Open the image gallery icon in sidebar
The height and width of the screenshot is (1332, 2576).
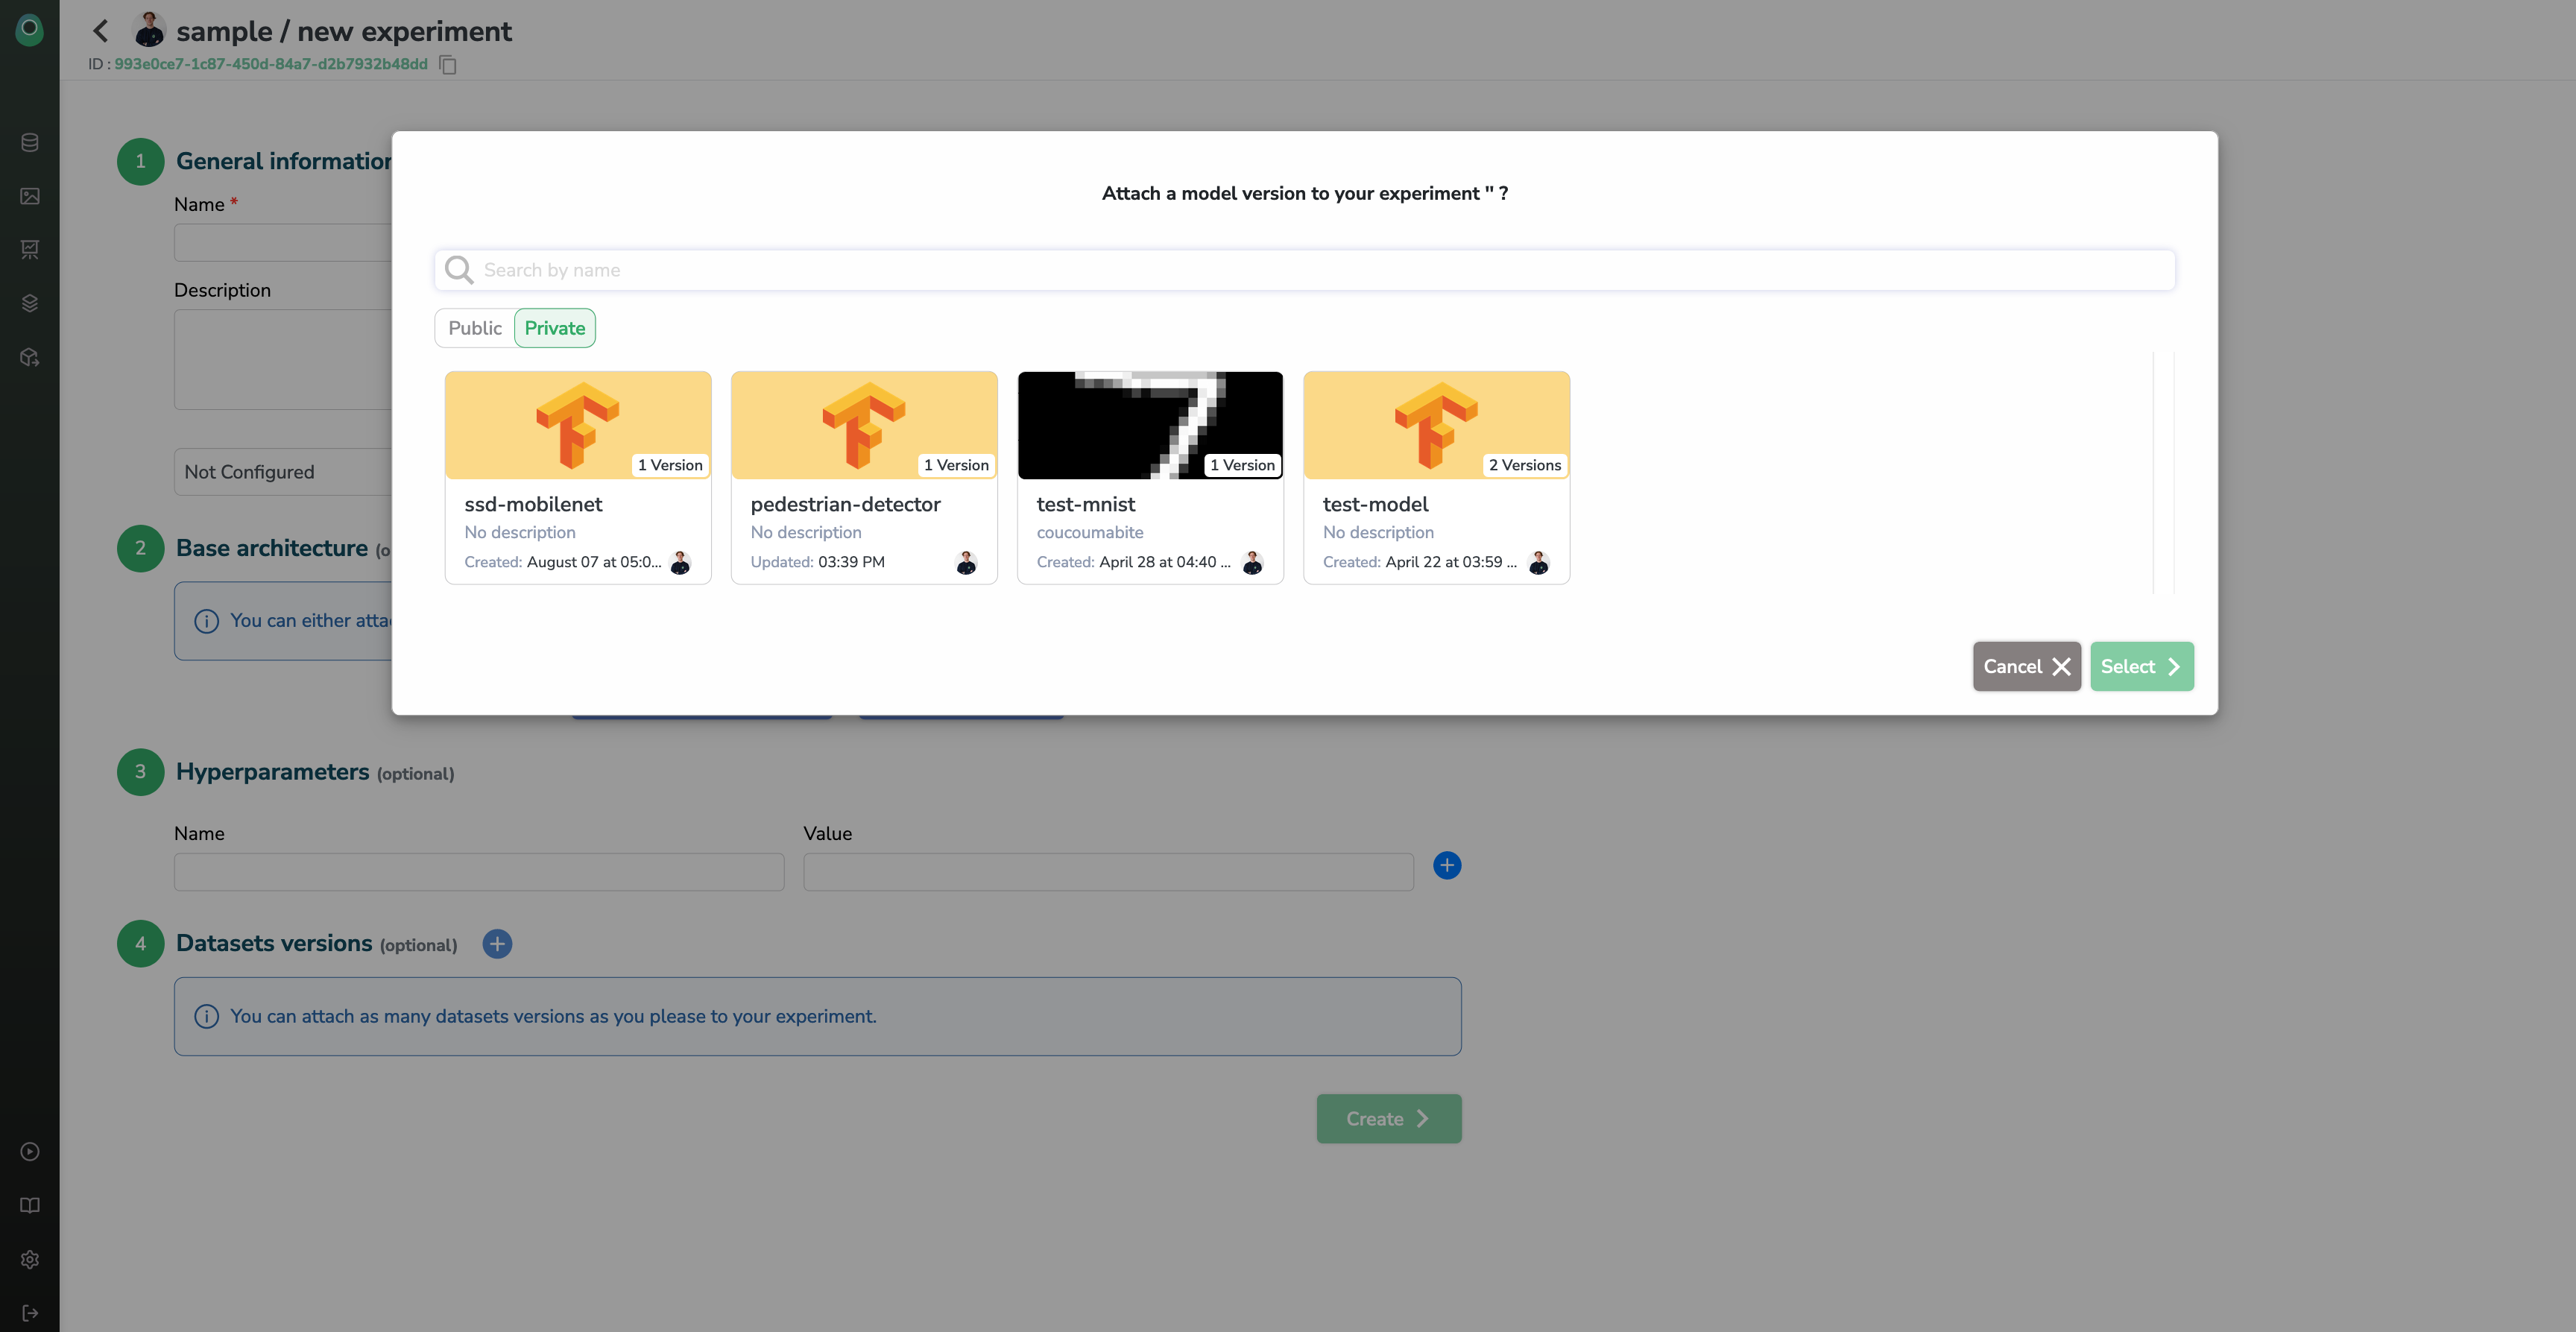30,196
